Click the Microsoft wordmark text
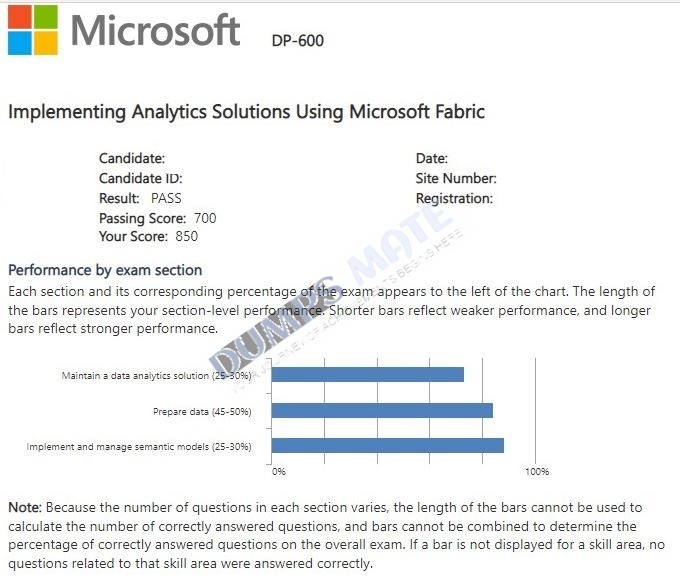680x586 pixels. coord(155,30)
